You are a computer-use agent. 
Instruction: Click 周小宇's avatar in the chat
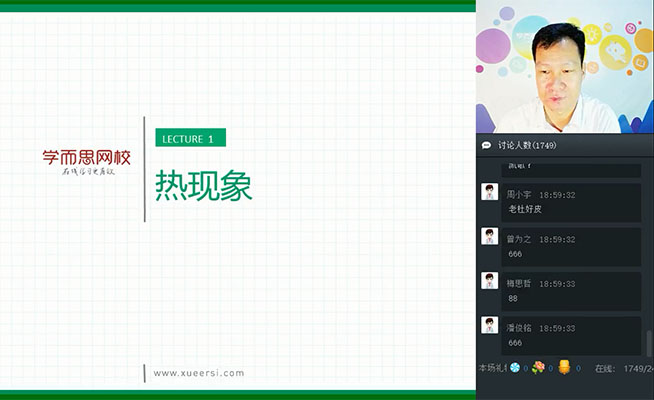tap(489, 192)
